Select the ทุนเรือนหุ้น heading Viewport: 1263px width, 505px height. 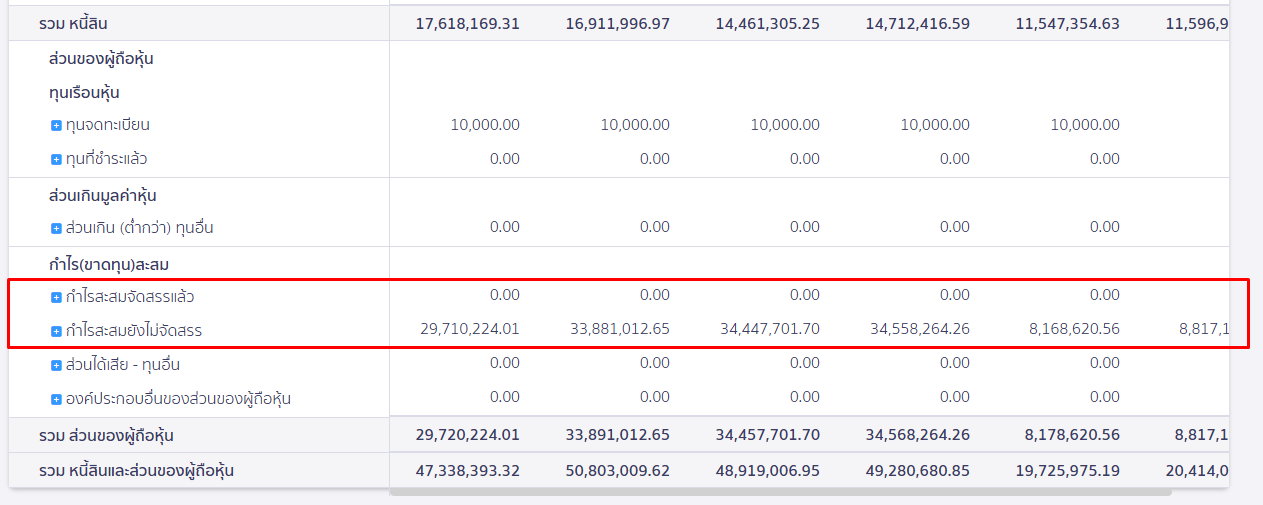[84, 93]
